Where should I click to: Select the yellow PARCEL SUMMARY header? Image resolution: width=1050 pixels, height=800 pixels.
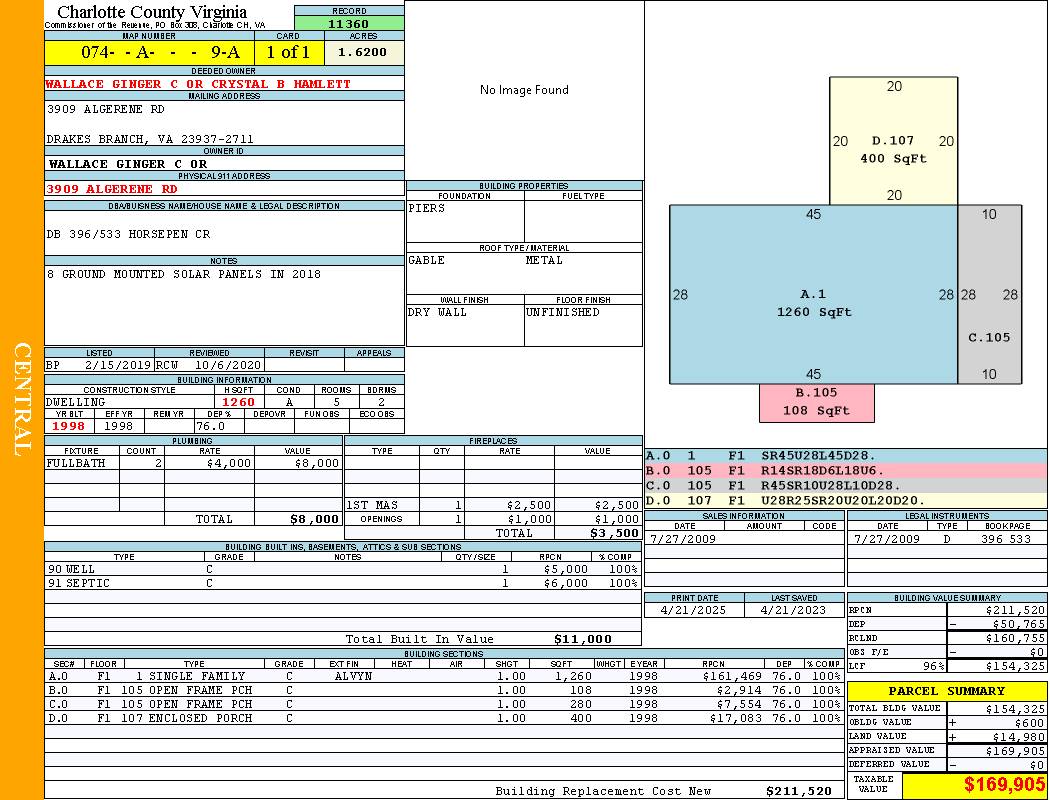pyautogui.click(x=947, y=691)
